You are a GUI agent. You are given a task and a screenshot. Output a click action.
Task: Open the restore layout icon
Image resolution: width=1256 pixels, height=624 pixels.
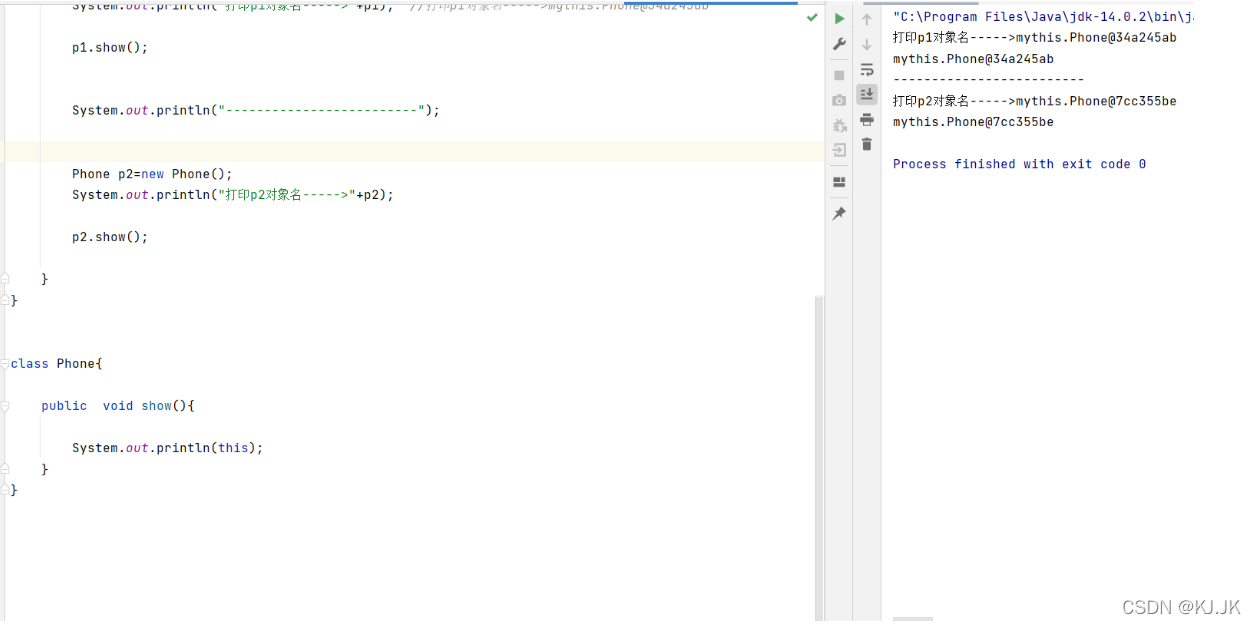[x=839, y=182]
